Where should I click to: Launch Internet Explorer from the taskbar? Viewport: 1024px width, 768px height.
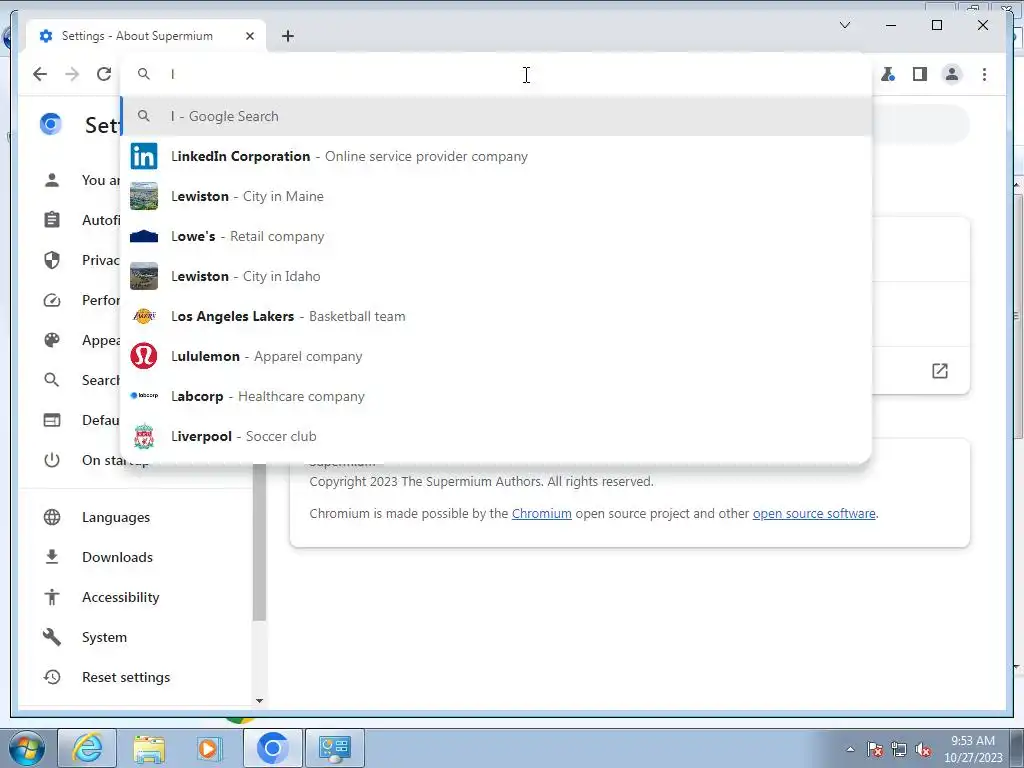pos(87,748)
